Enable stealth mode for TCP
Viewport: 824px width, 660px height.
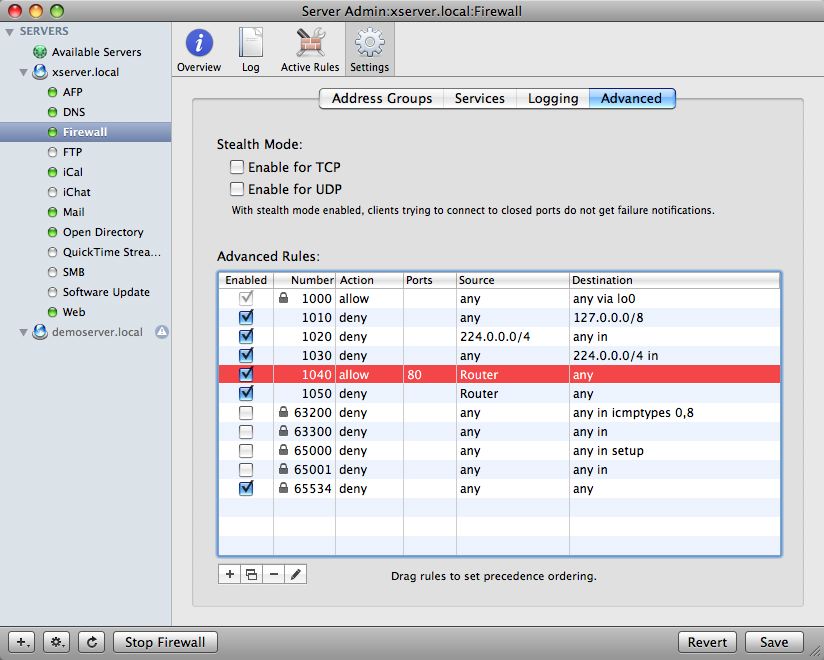coord(237,167)
